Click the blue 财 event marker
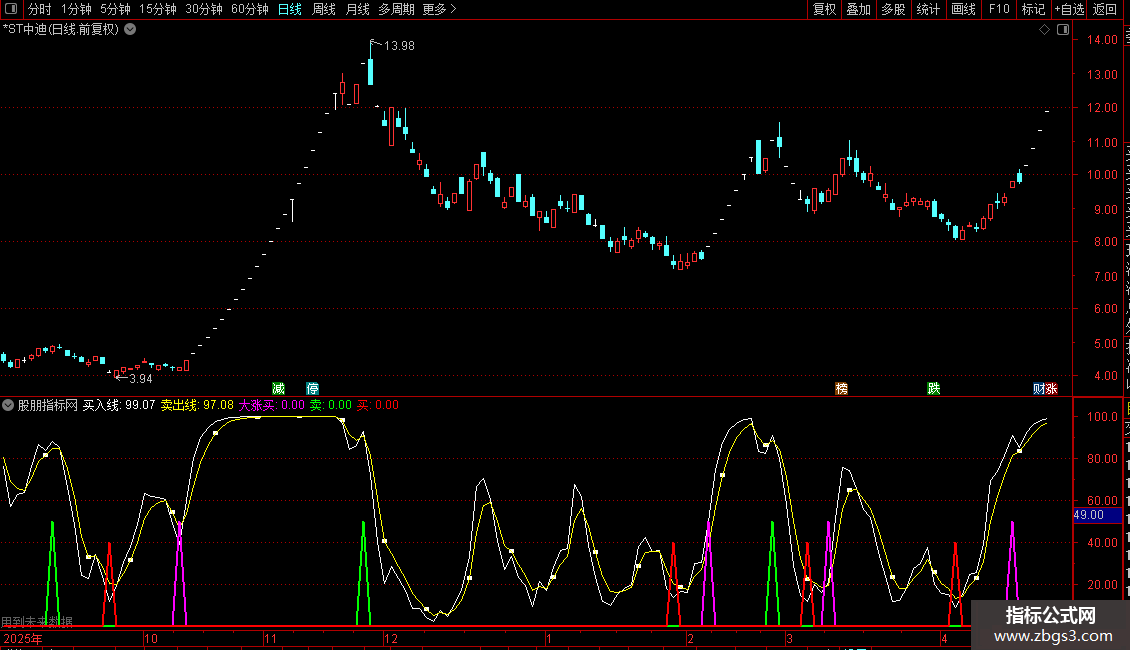Screen dimensions: 1130x650 point(1038,388)
